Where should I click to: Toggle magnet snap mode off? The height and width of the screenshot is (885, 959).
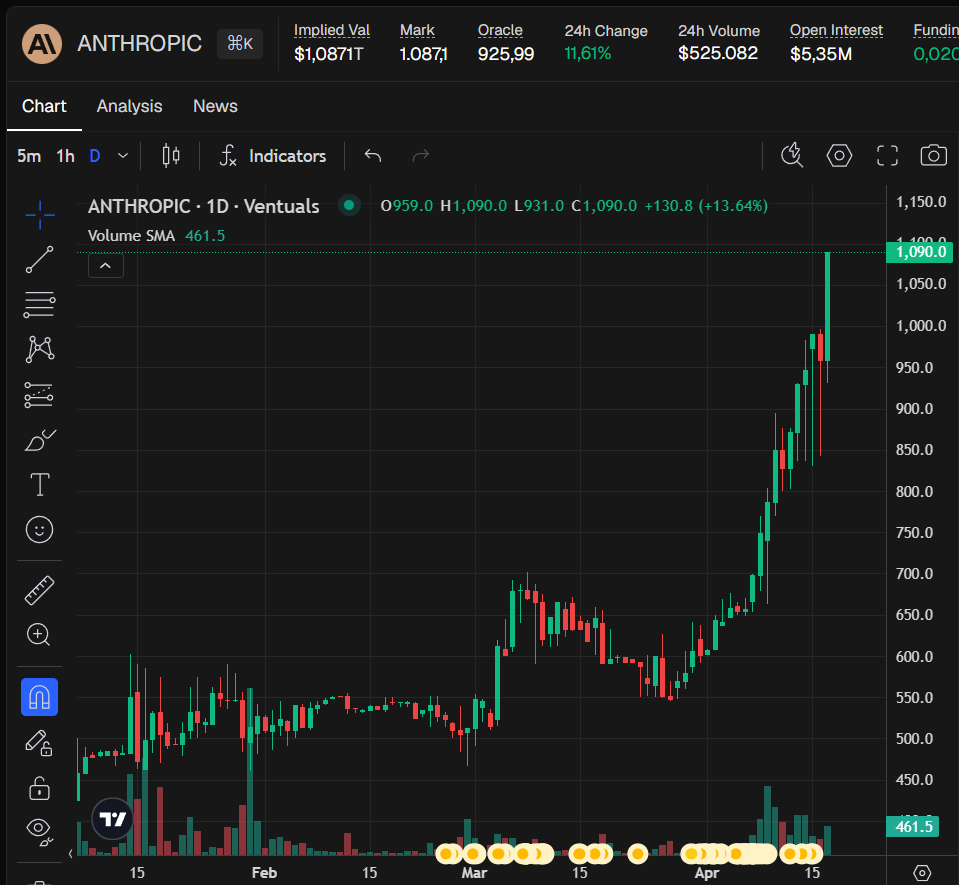pos(39,697)
